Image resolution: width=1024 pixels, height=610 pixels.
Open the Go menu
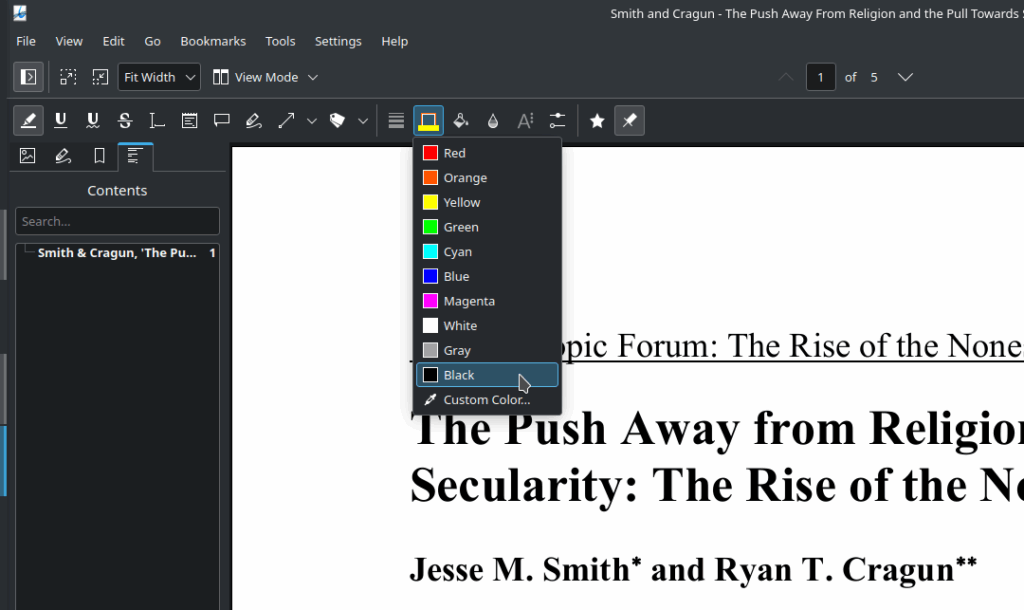click(152, 41)
